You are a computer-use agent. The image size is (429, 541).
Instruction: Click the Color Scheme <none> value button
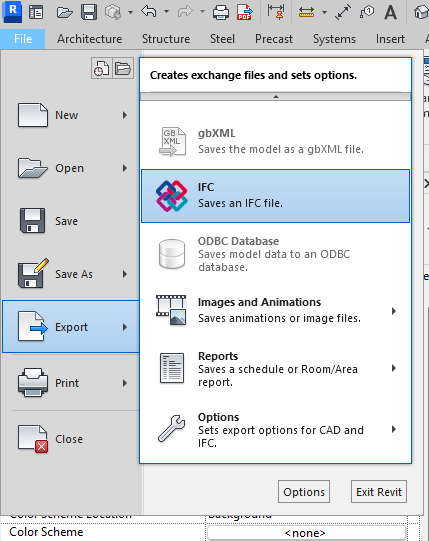tap(306, 533)
